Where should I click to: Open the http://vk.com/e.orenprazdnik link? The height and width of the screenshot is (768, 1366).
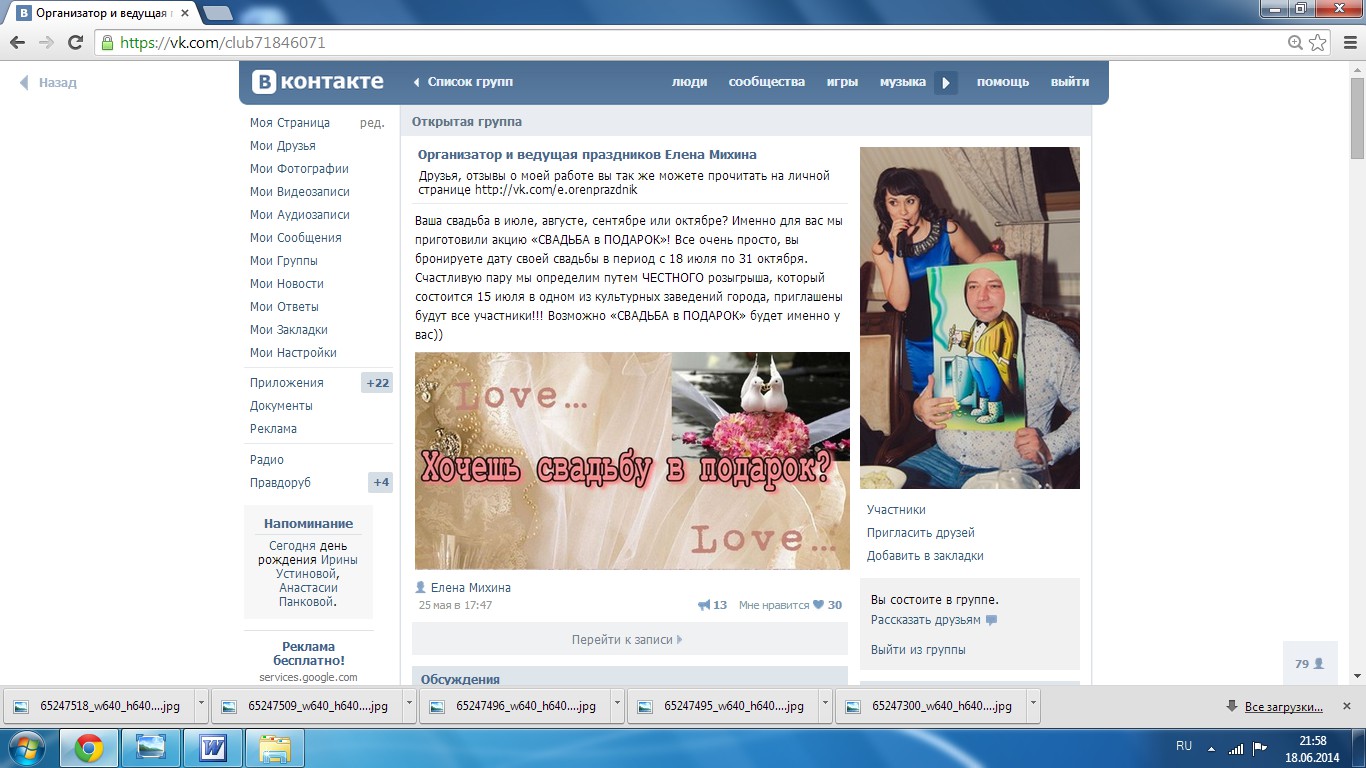click(x=556, y=190)
